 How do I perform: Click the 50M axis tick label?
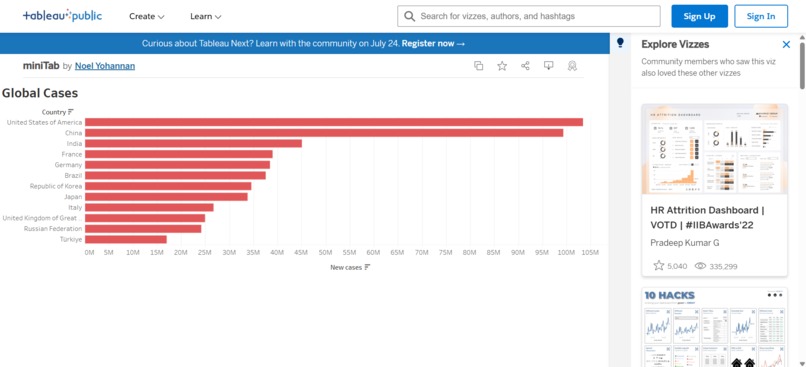[x=325, y=252]
